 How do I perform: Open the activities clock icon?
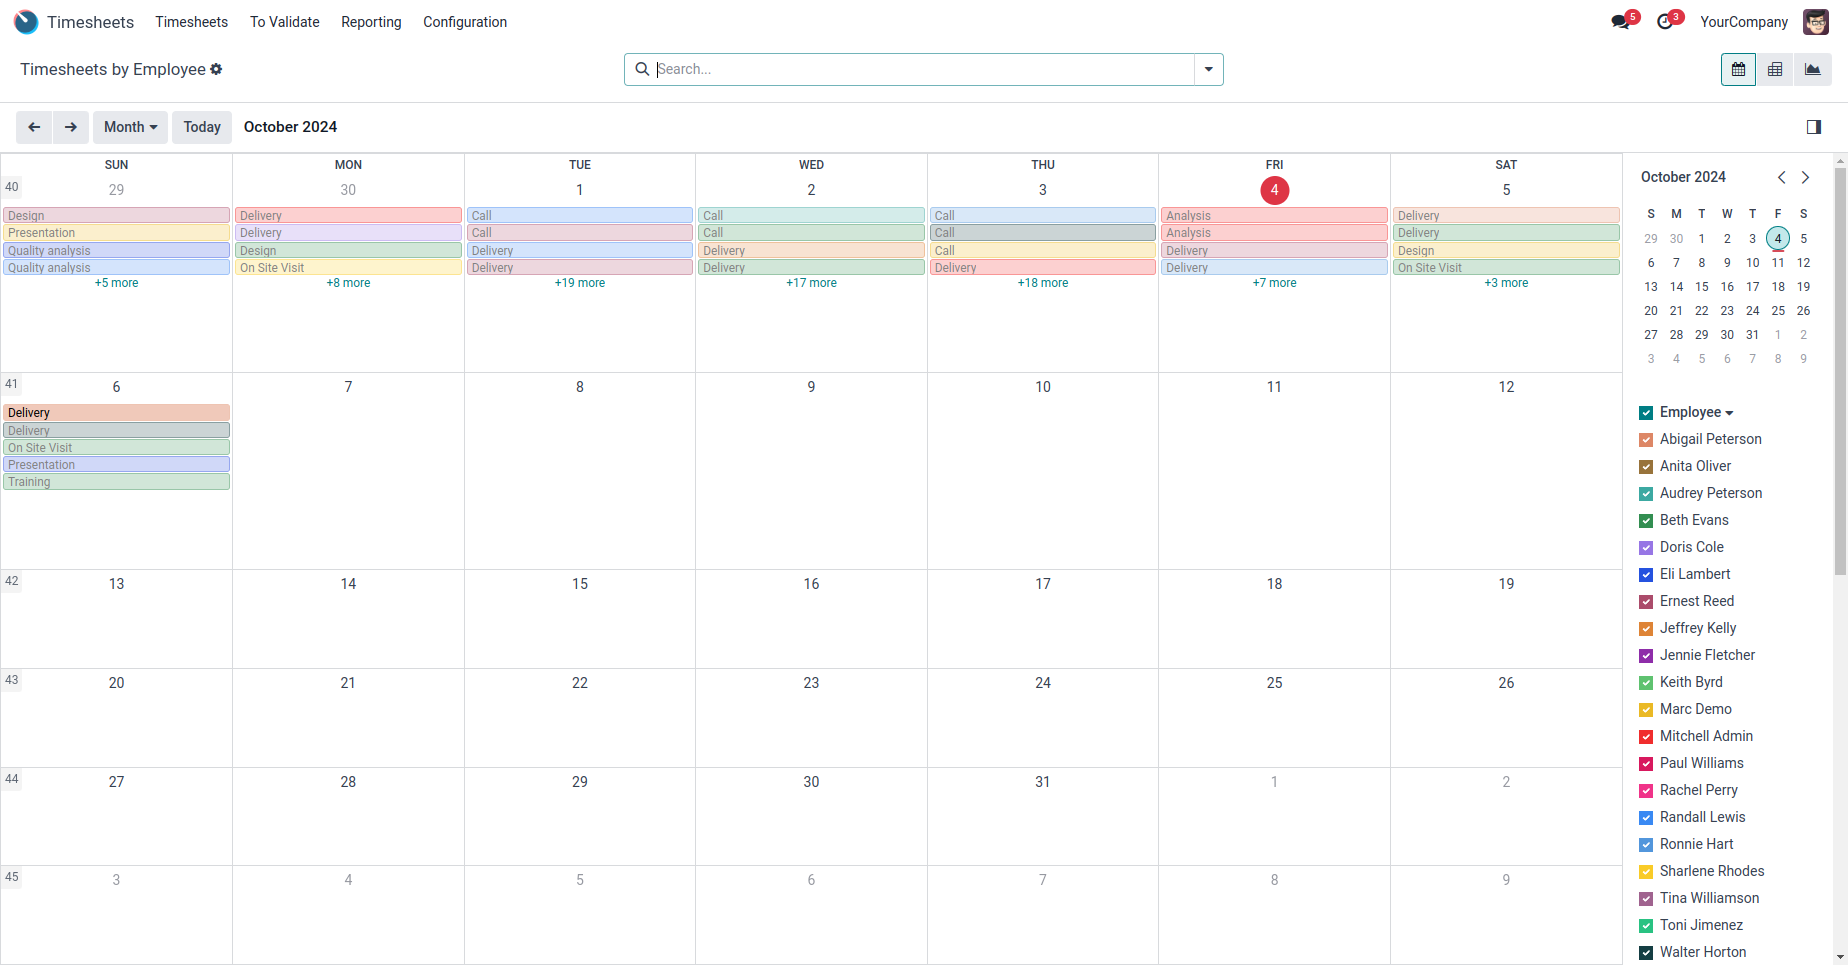click(1665, 22)
